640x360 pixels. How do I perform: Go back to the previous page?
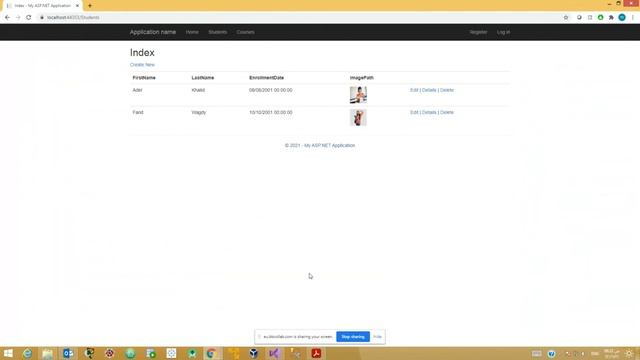click(7, 18)
